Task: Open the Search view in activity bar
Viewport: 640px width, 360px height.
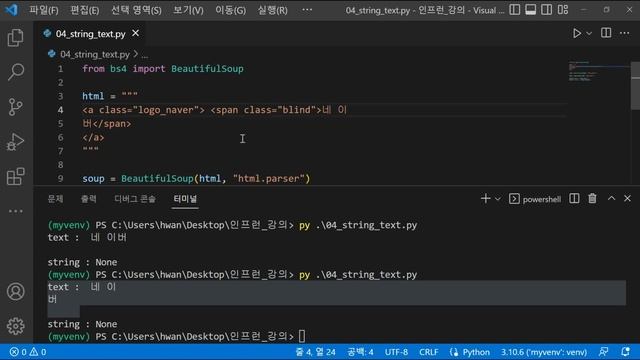Action: (16, 72)
